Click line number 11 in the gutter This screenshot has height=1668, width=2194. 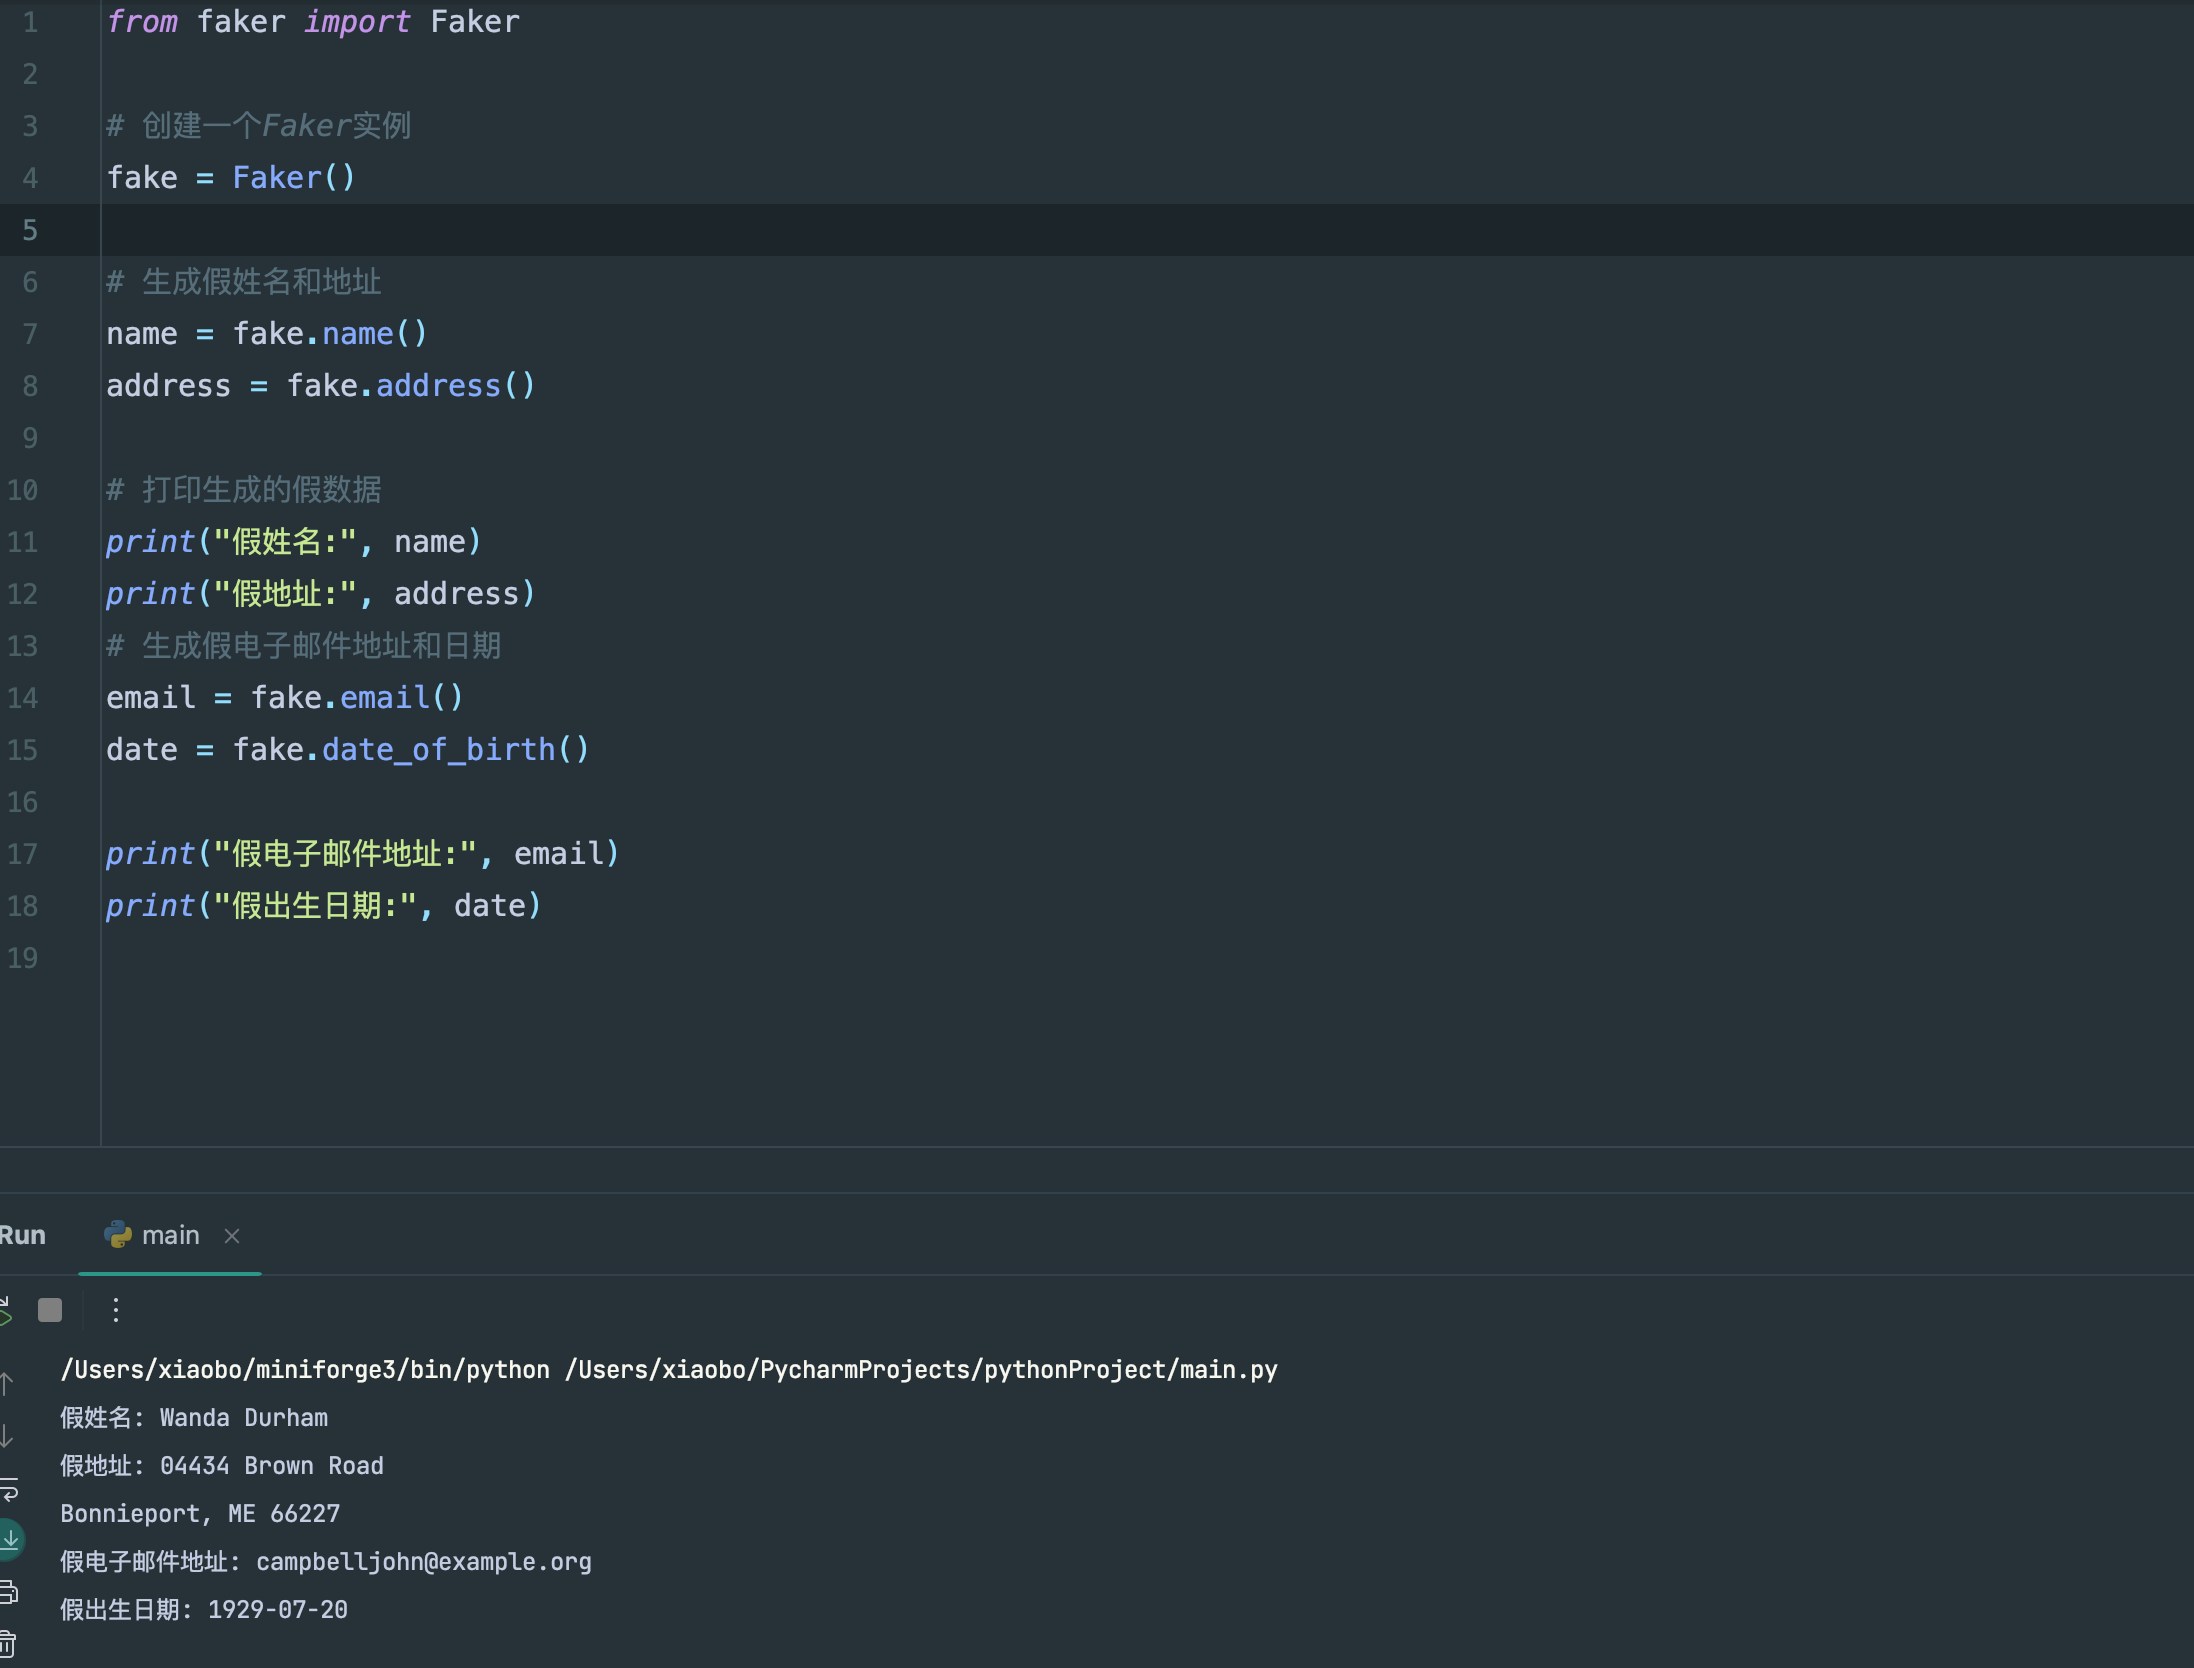23,542
